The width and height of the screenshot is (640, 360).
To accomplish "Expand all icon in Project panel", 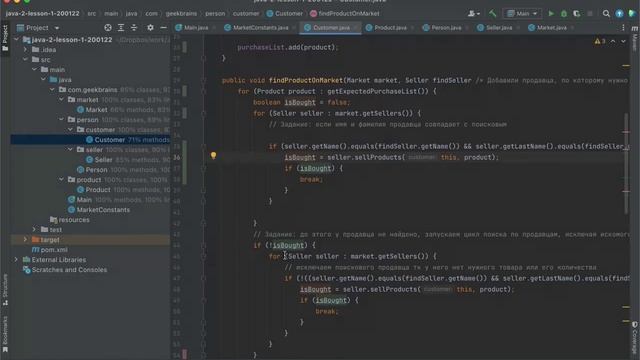I will [x=121, y=27].
